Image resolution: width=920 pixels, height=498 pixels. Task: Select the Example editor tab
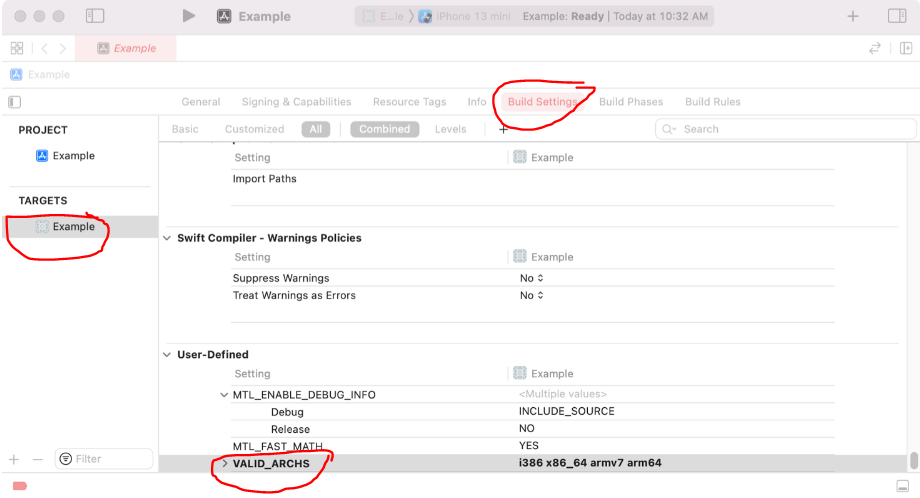point(126,48)
